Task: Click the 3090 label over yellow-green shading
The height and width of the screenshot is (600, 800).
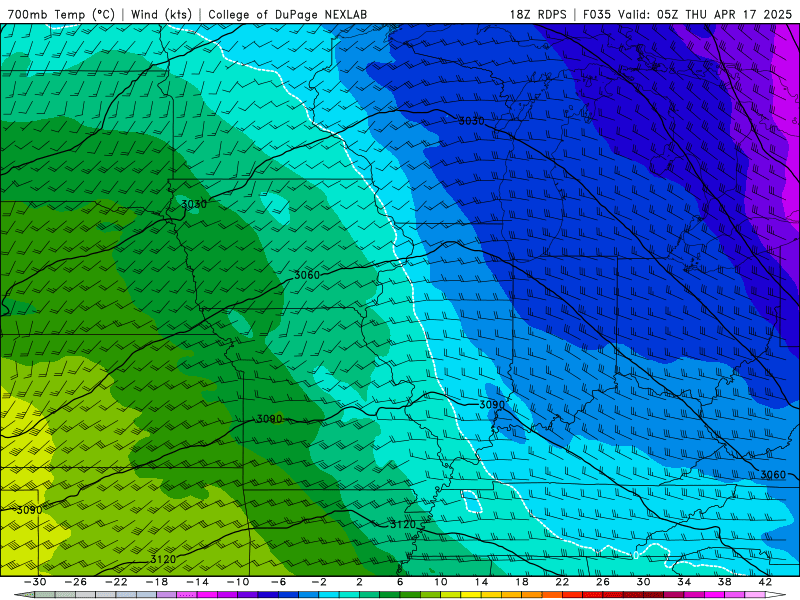Action: [x=29, y=510]
